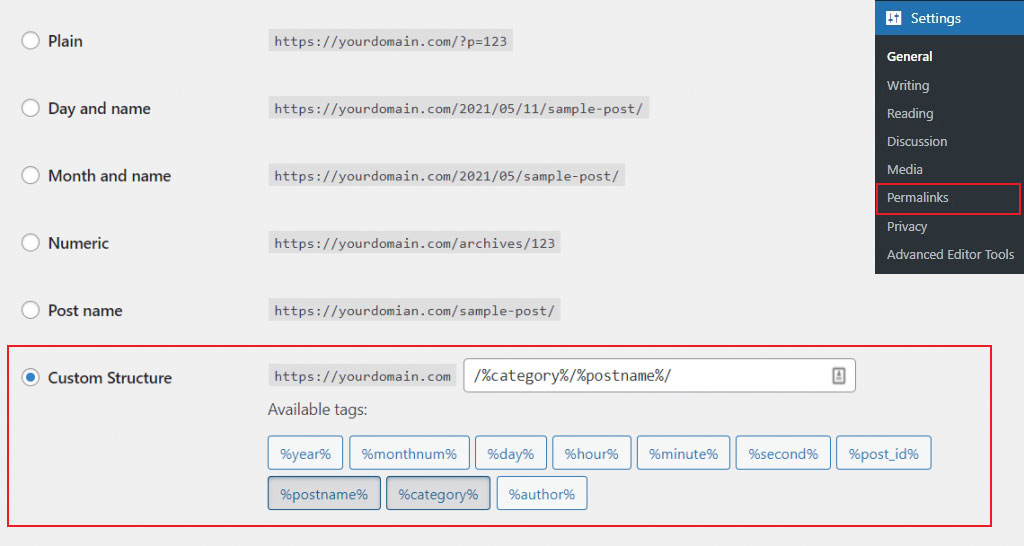
Task: Click the %minute% tag button
Action: 683,453
